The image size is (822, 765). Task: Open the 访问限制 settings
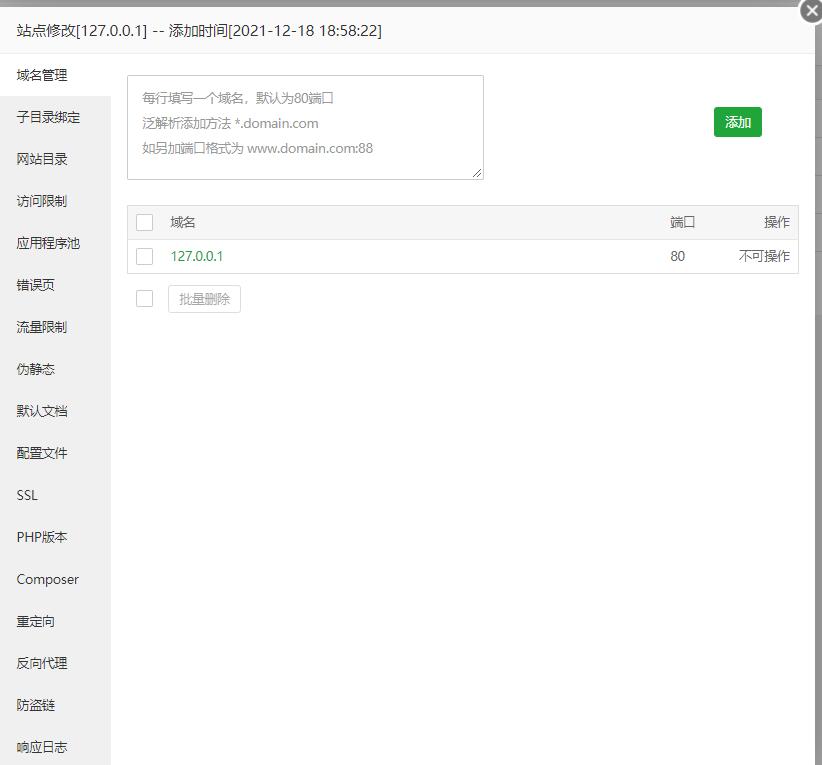coord(41,201)
